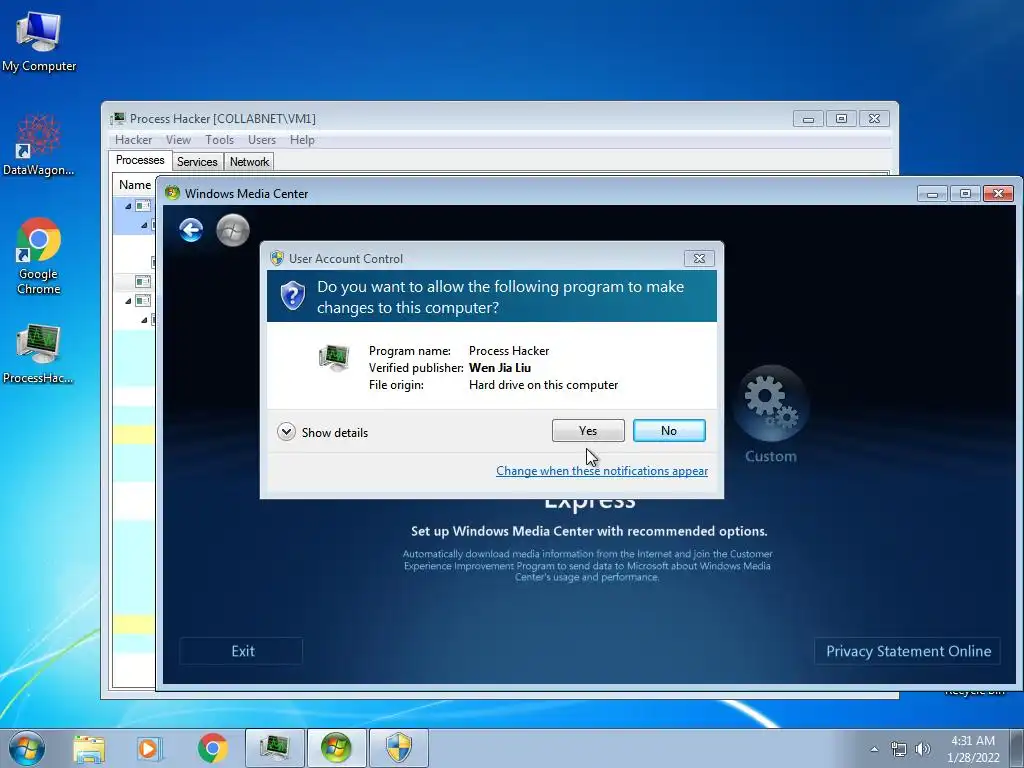Click No in the User Account Control dialog
The image size is (1024, 768).
coord(669,430)
